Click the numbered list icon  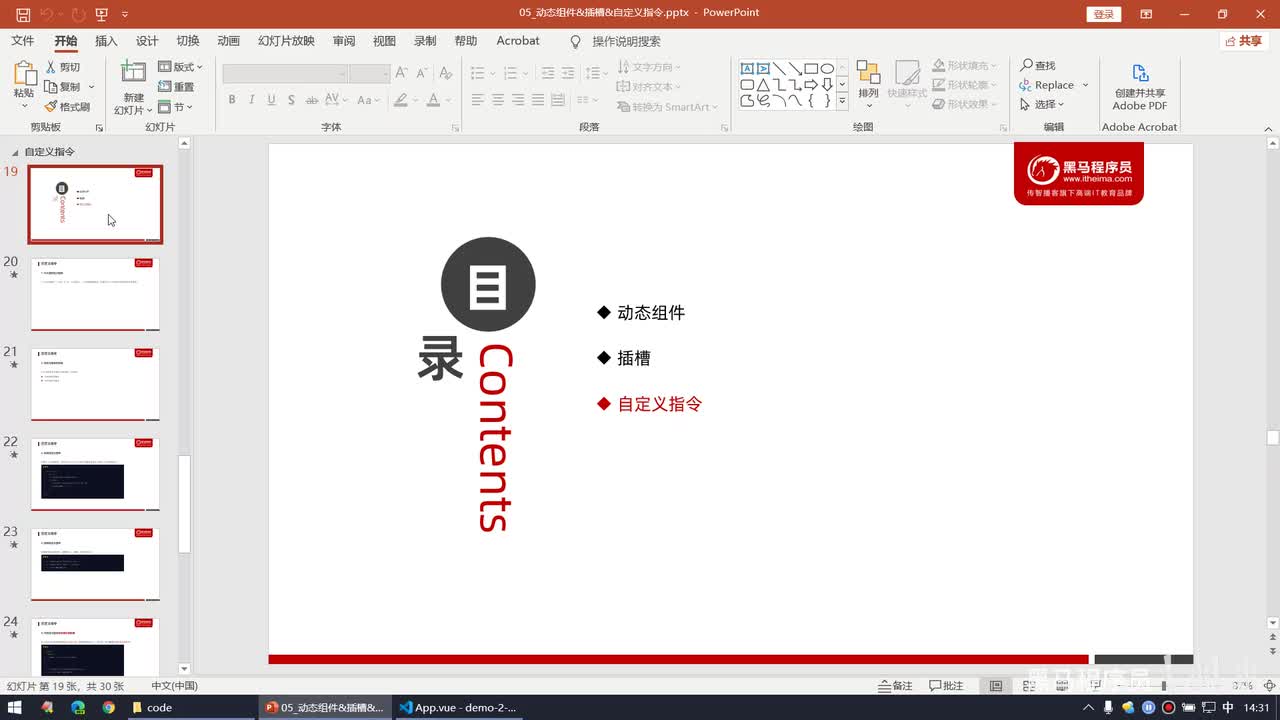click(x=512, y=73)
